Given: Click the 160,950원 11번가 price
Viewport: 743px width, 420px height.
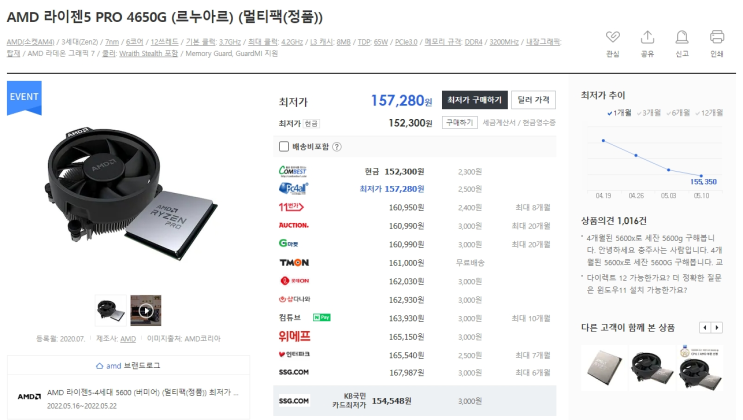Looking at the screenshot, I should click(x=407, y=208).
